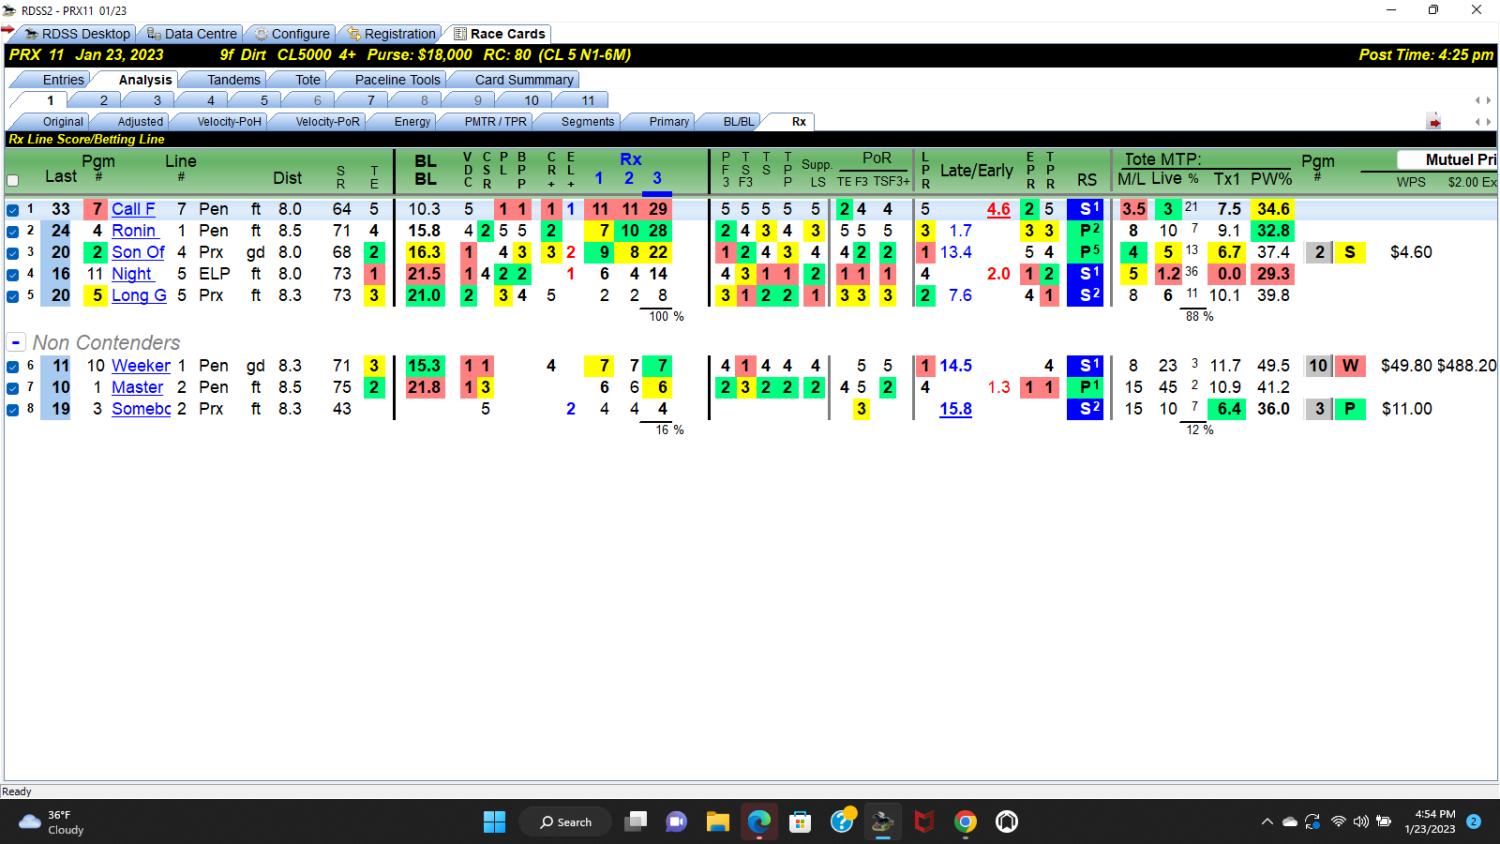Click the volume icon in system tray
The width and height of the screenshot is (1500, 844).
coord(1361,822)
